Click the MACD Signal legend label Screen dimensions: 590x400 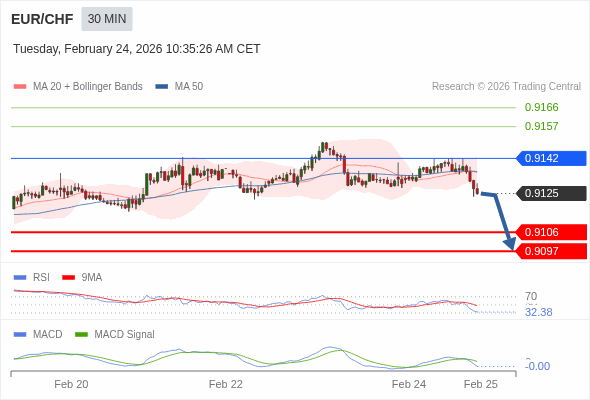[125, 335]
